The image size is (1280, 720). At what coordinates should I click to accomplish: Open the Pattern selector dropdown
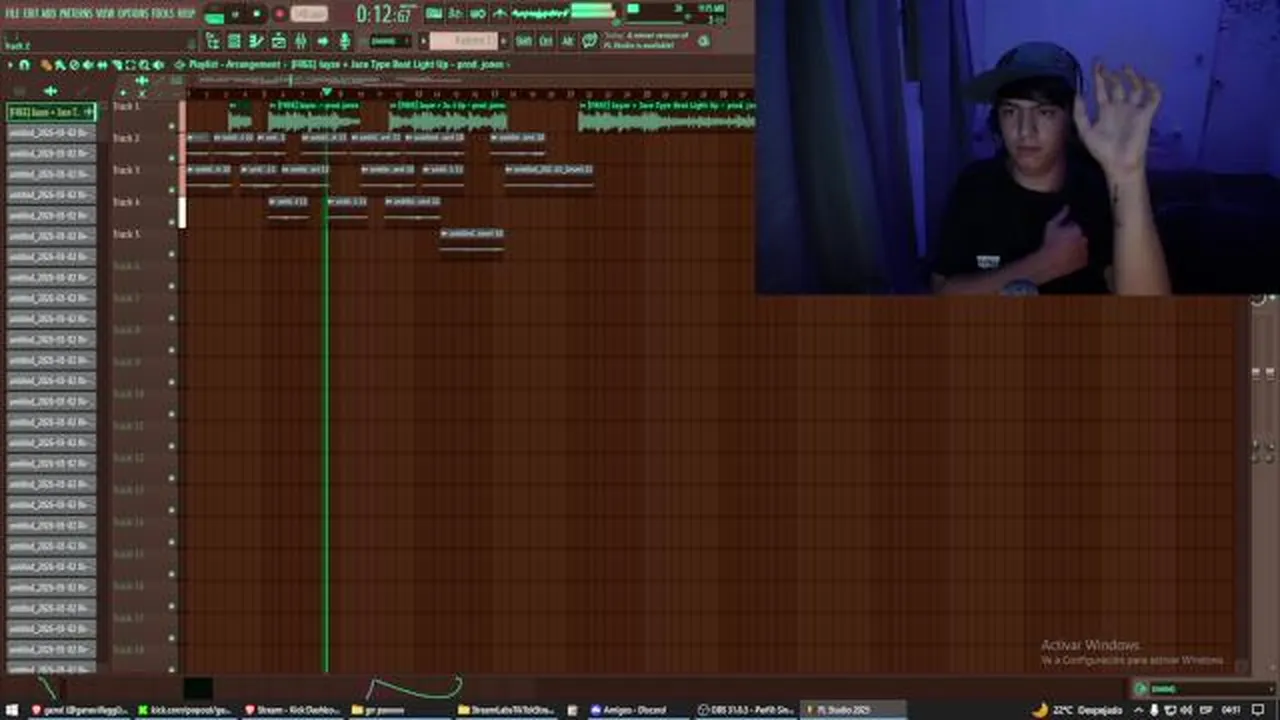click(x=463, y=41)
